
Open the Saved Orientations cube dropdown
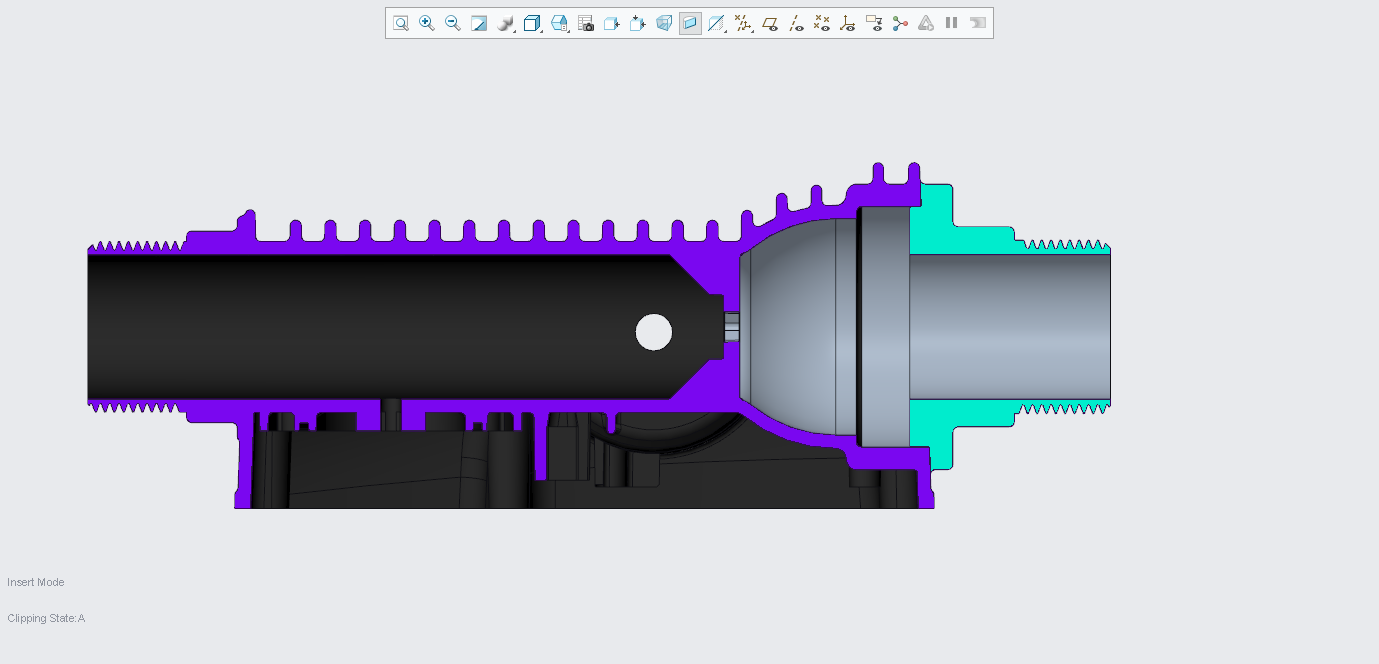(533, 23)
